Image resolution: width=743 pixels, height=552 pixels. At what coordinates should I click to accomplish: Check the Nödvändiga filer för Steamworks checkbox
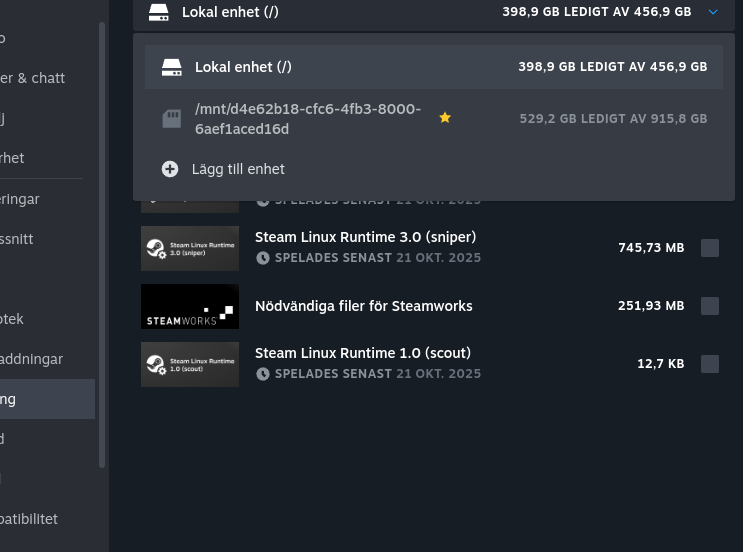click(710, 306)
